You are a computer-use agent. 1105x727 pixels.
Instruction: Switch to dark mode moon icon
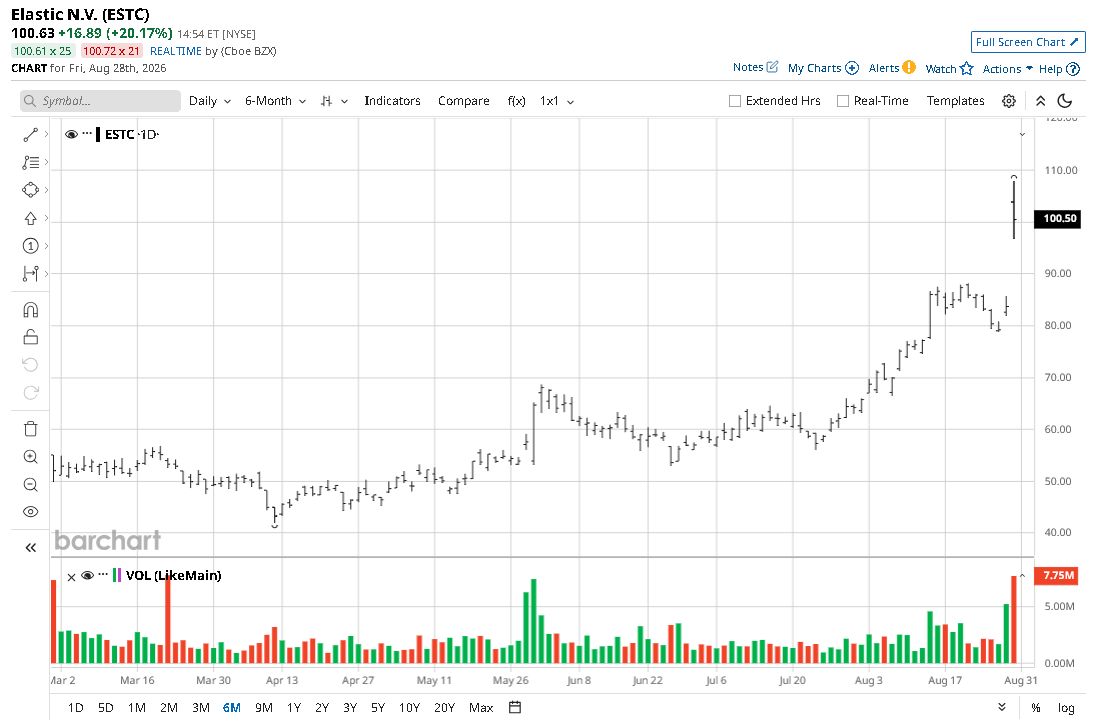pos(1065,101)
